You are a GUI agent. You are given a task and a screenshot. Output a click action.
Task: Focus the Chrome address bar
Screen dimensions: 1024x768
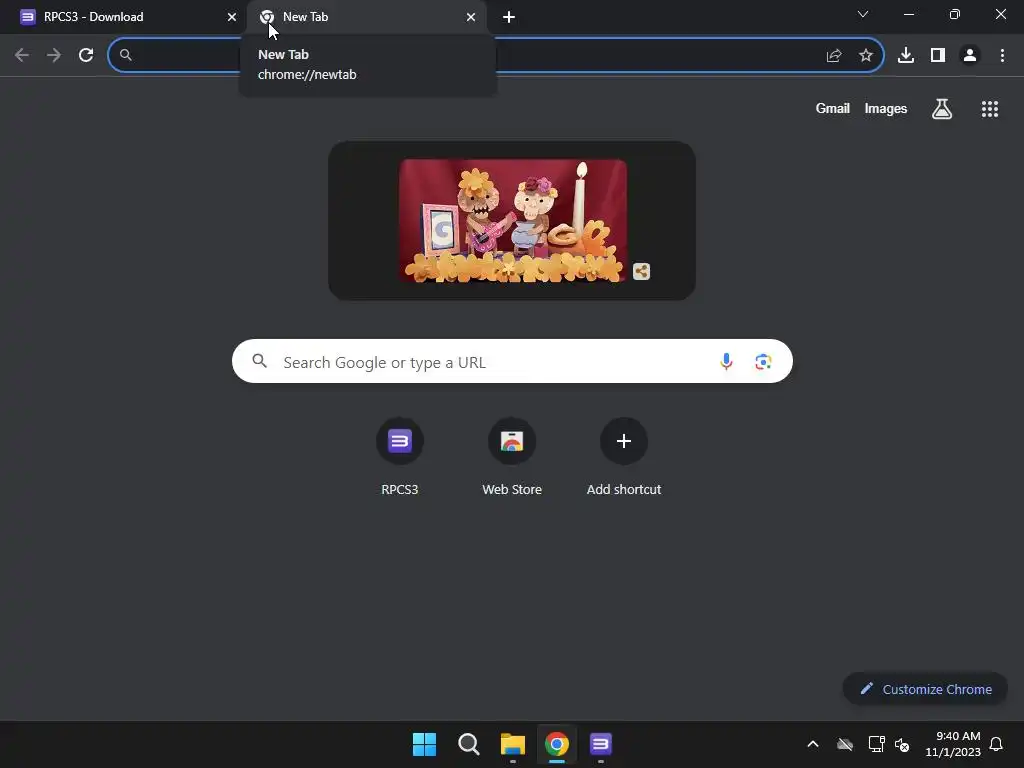[x=496, y=55]
